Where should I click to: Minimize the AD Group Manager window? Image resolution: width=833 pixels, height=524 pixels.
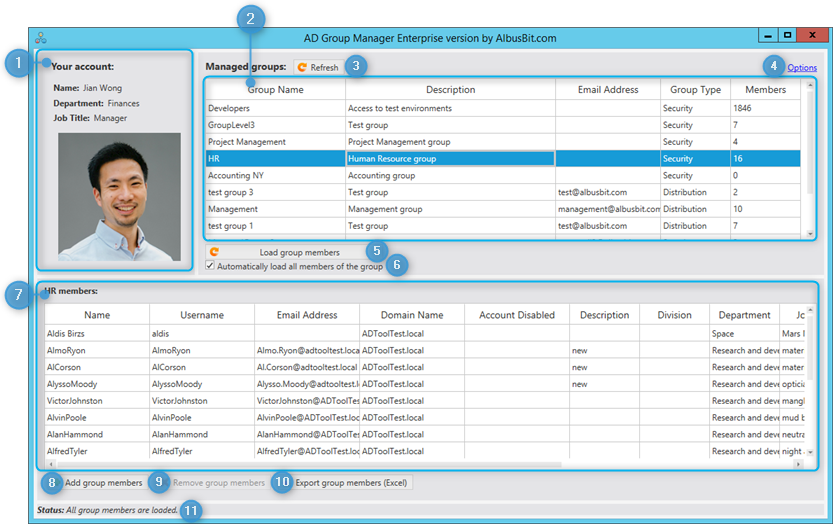(x=768, y=36)
